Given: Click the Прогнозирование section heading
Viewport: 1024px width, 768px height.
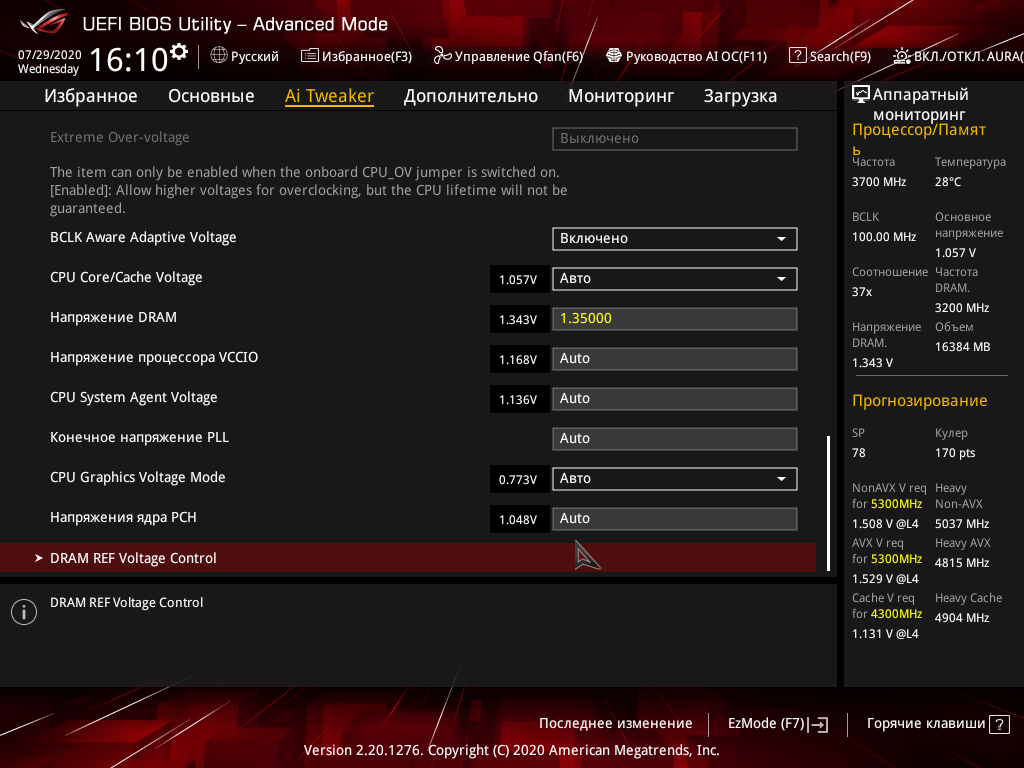Looking at the screenshot, I should pos(920,401).
